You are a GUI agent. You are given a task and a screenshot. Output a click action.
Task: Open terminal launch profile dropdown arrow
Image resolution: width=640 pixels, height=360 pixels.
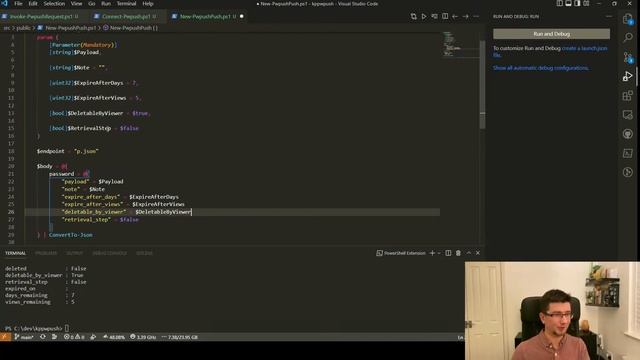439,253
